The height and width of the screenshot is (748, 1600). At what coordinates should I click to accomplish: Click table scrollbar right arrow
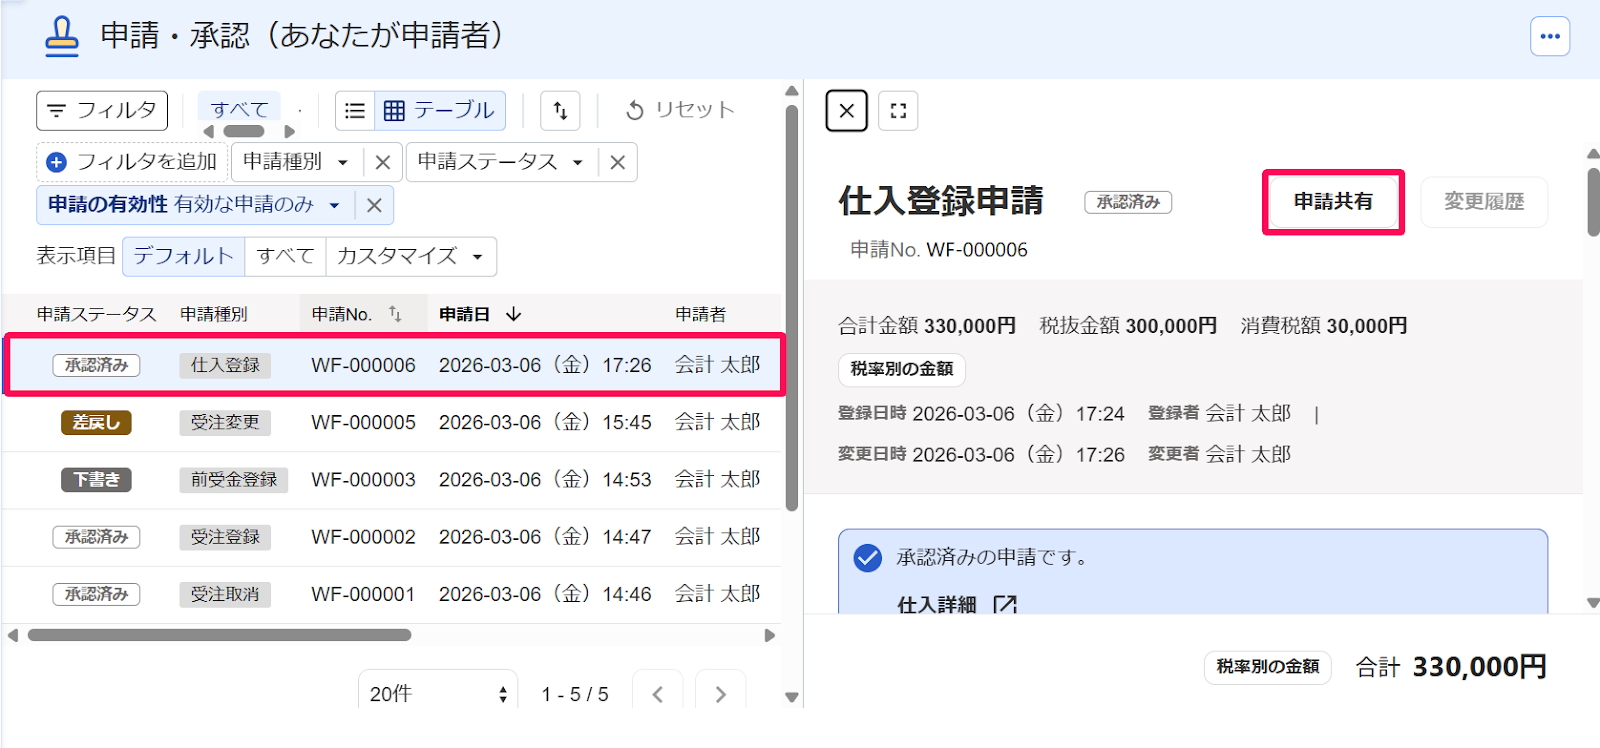[769, 635]
